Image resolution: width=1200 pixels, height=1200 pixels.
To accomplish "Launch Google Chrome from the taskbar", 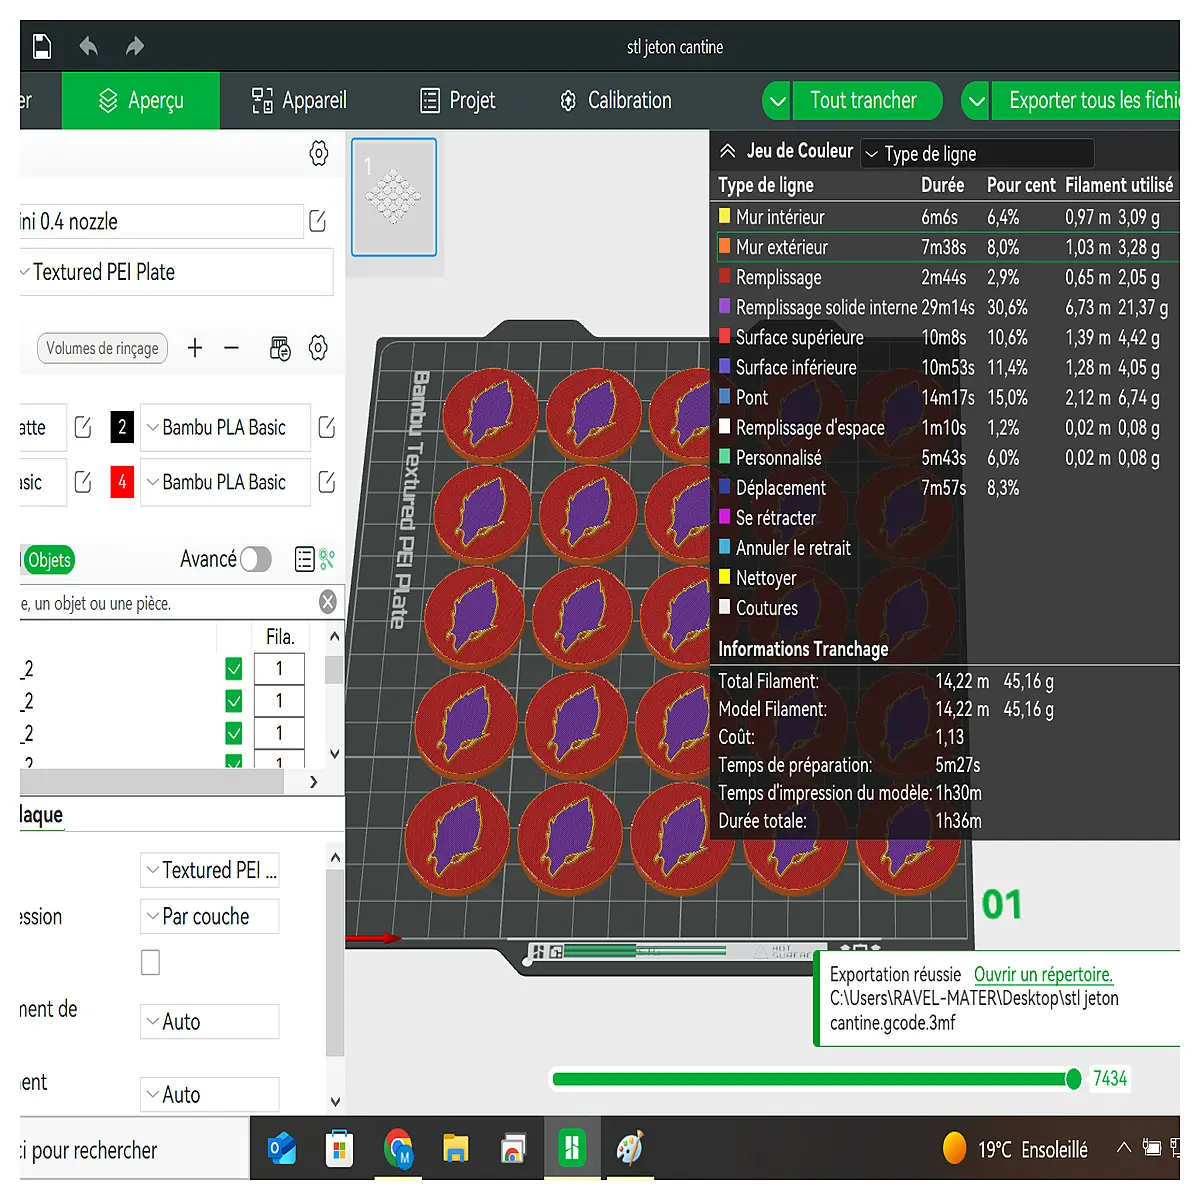I will 398,1148.
